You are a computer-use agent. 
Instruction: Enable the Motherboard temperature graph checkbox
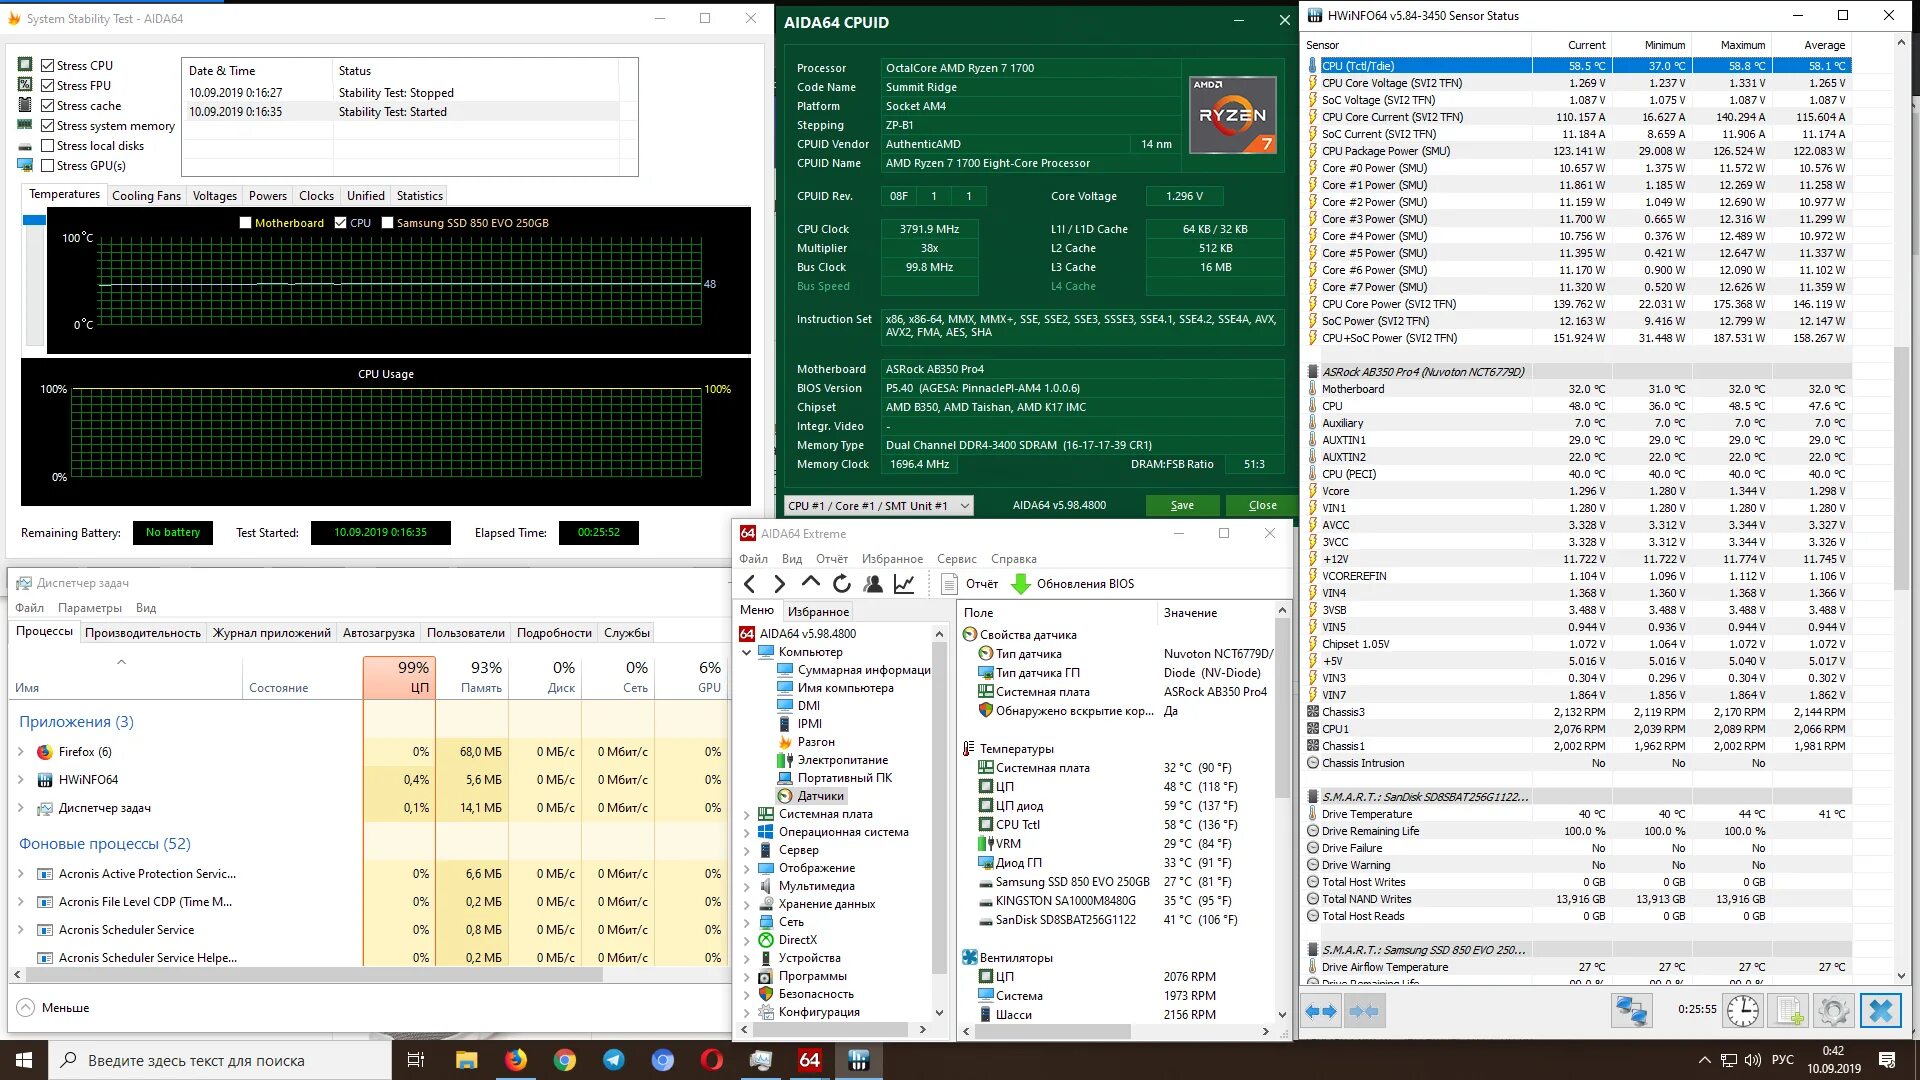click(245, 223)
